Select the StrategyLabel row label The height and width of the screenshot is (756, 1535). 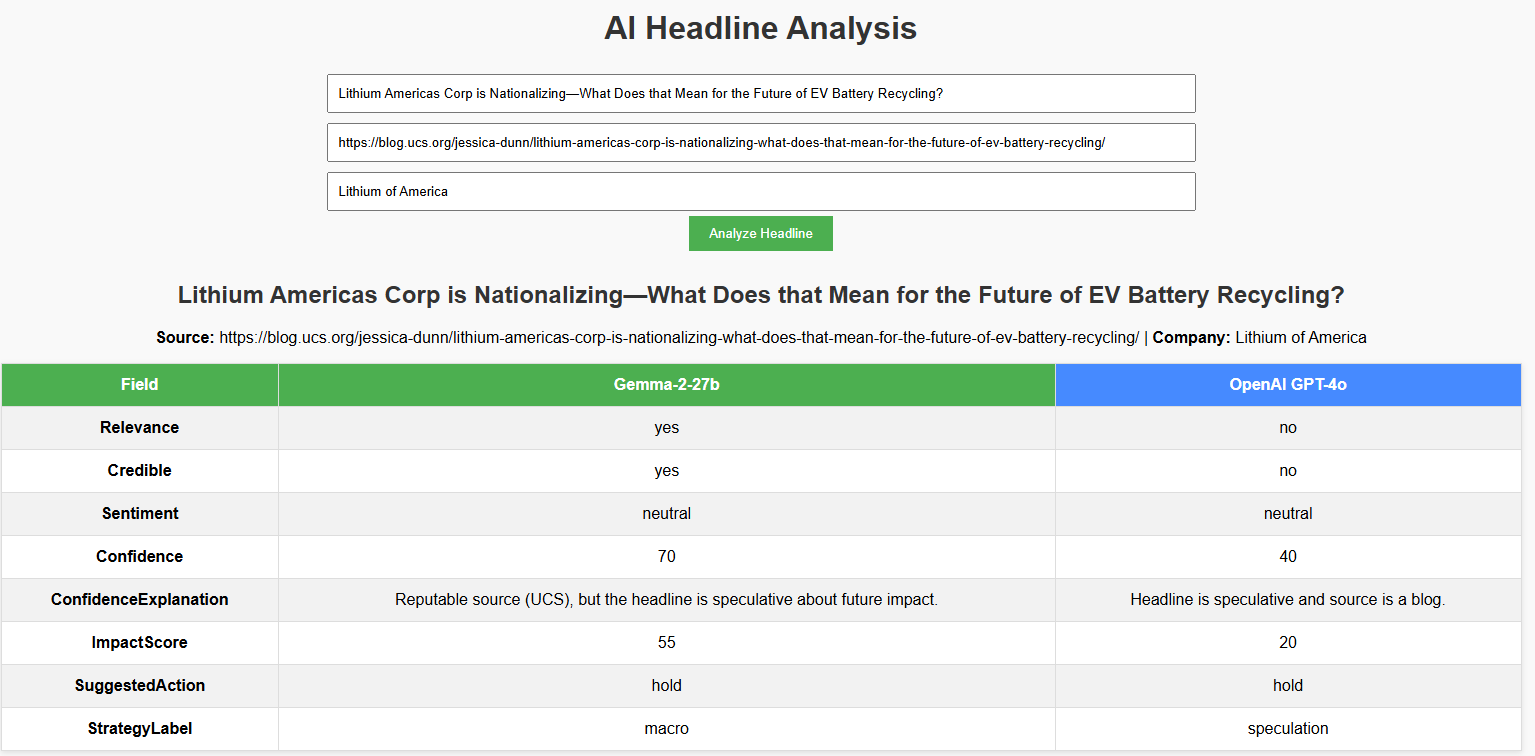click(140, 729)
